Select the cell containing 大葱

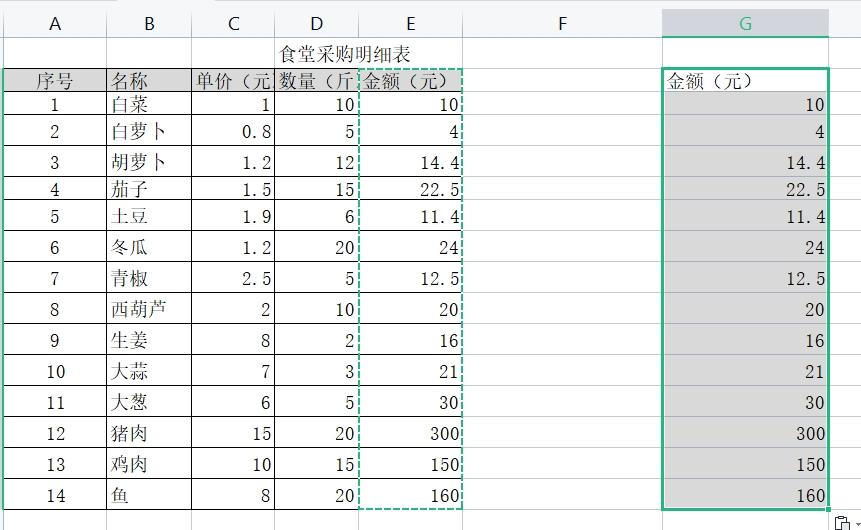149,401
